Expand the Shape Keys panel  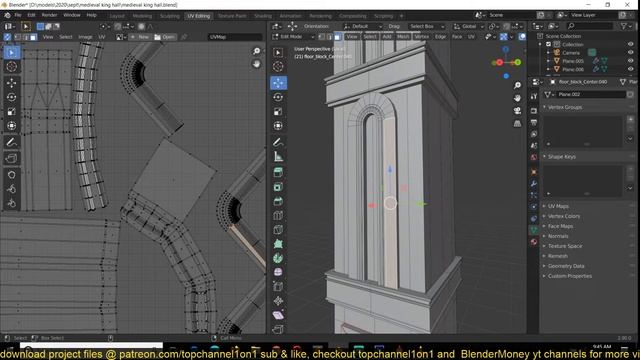(562, 157)
